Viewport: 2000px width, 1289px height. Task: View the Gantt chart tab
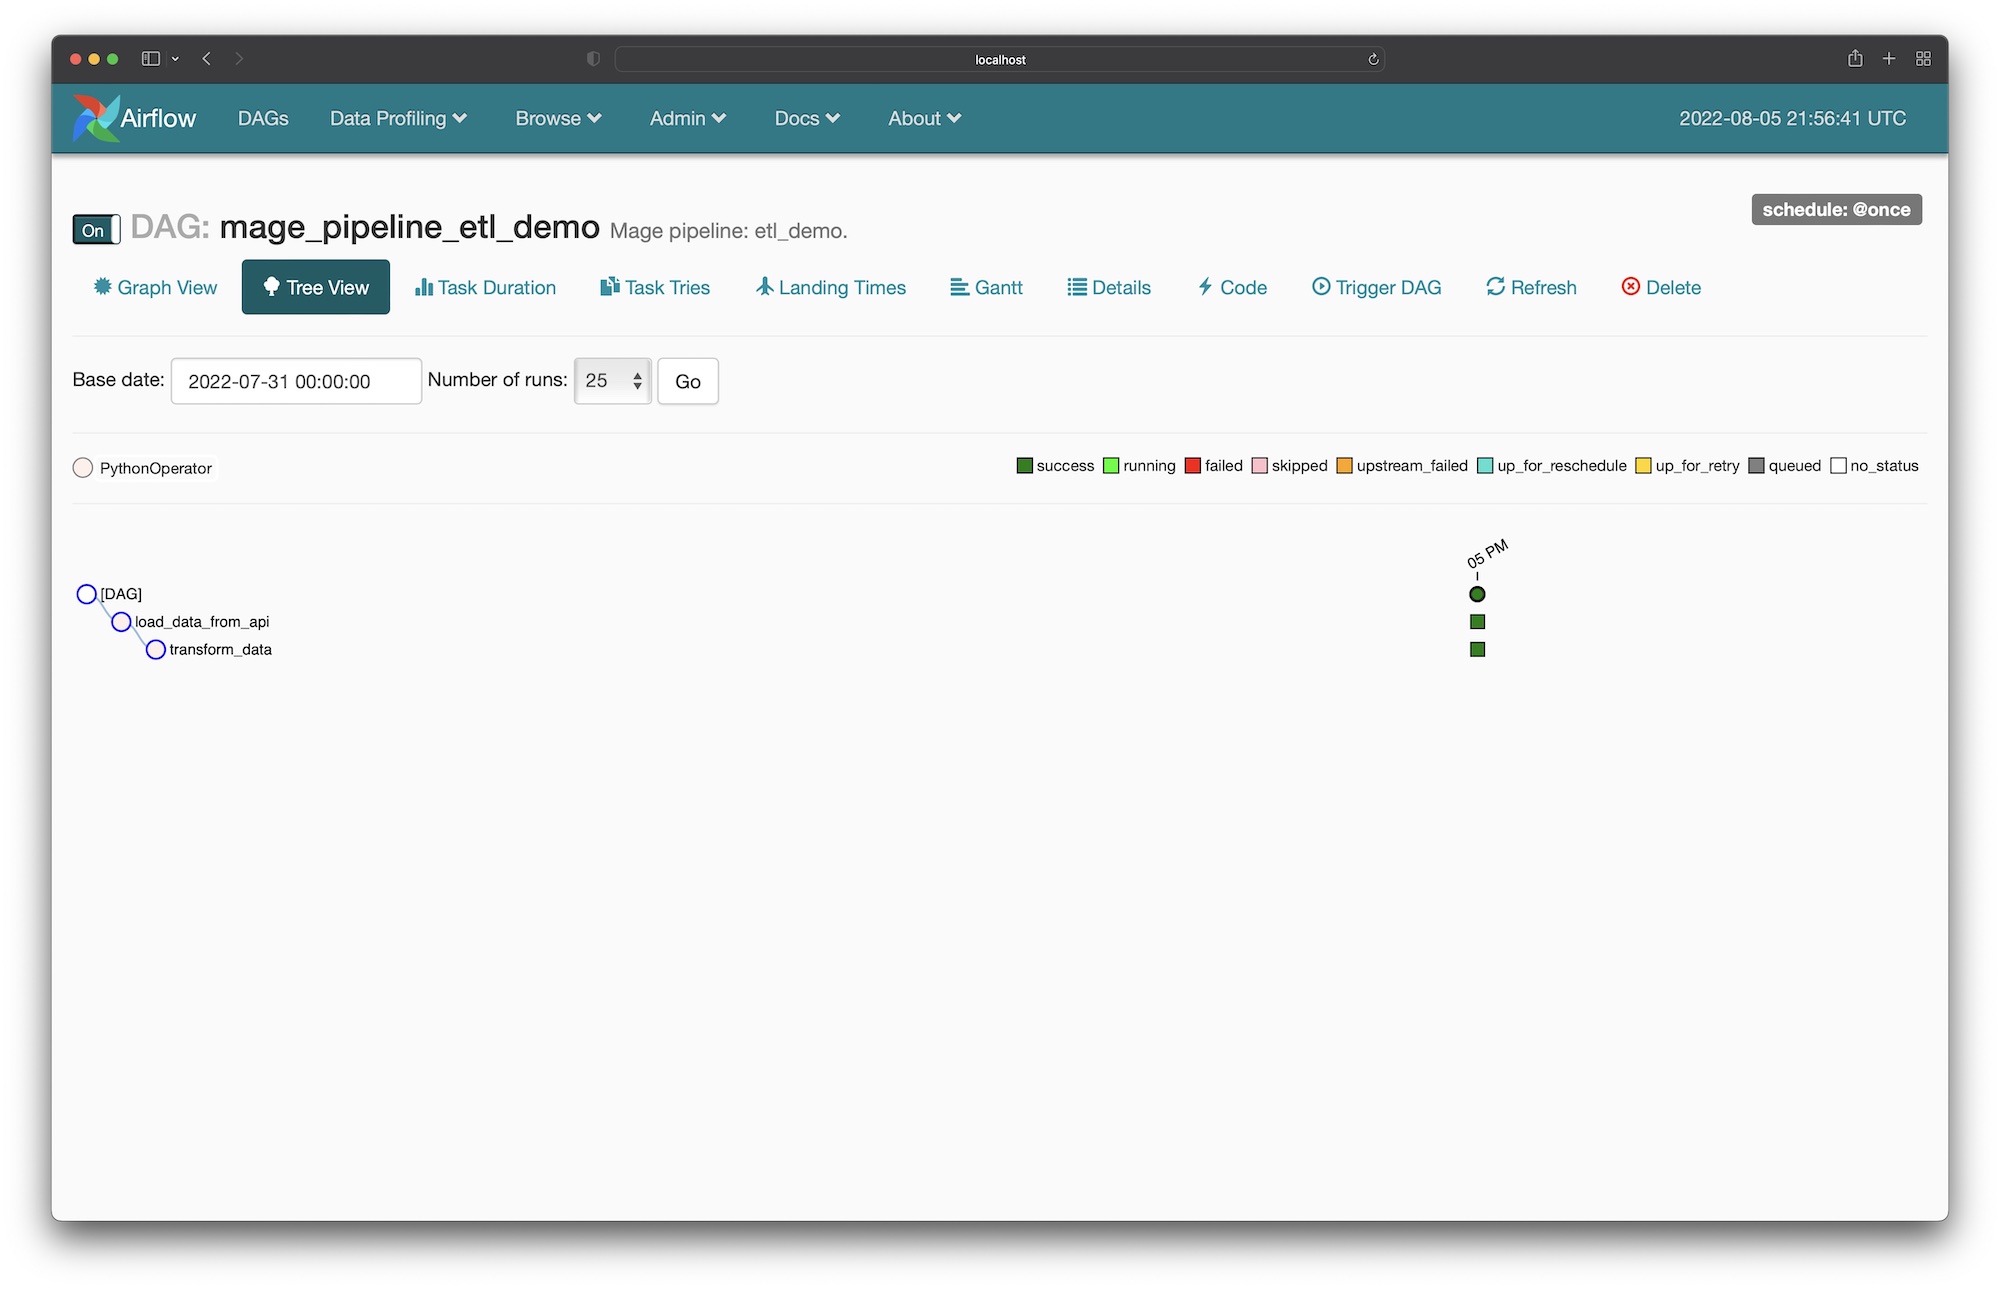click(x=986, y=287)
